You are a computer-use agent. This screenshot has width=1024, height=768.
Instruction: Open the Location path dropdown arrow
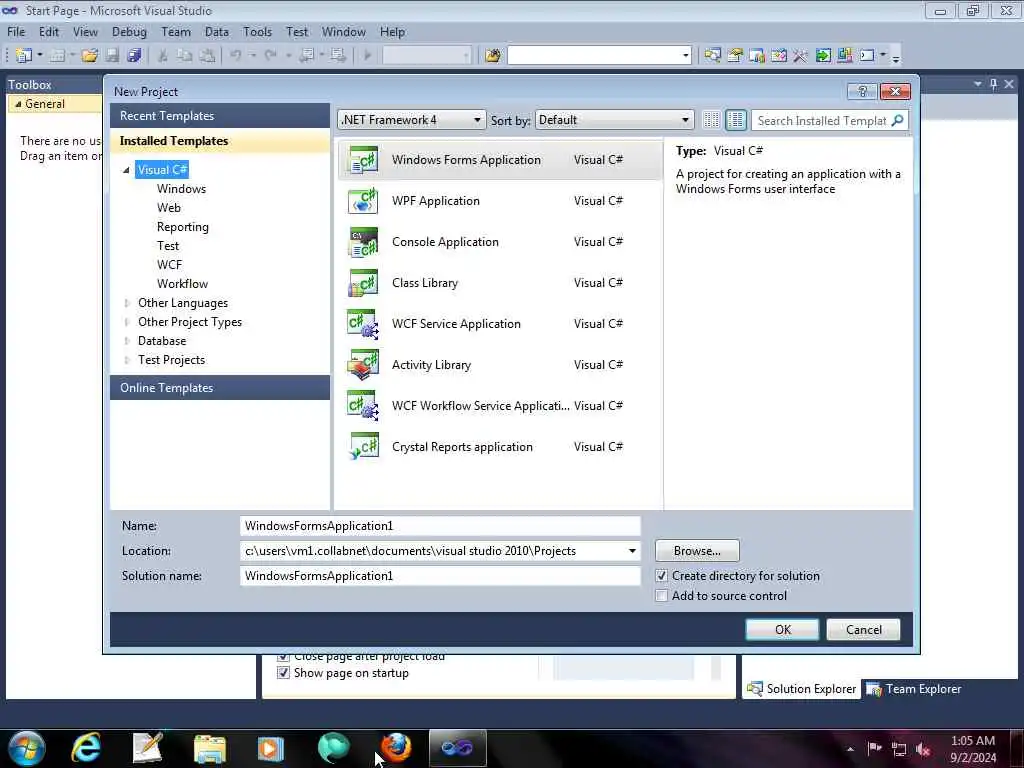tap(632, 551)
